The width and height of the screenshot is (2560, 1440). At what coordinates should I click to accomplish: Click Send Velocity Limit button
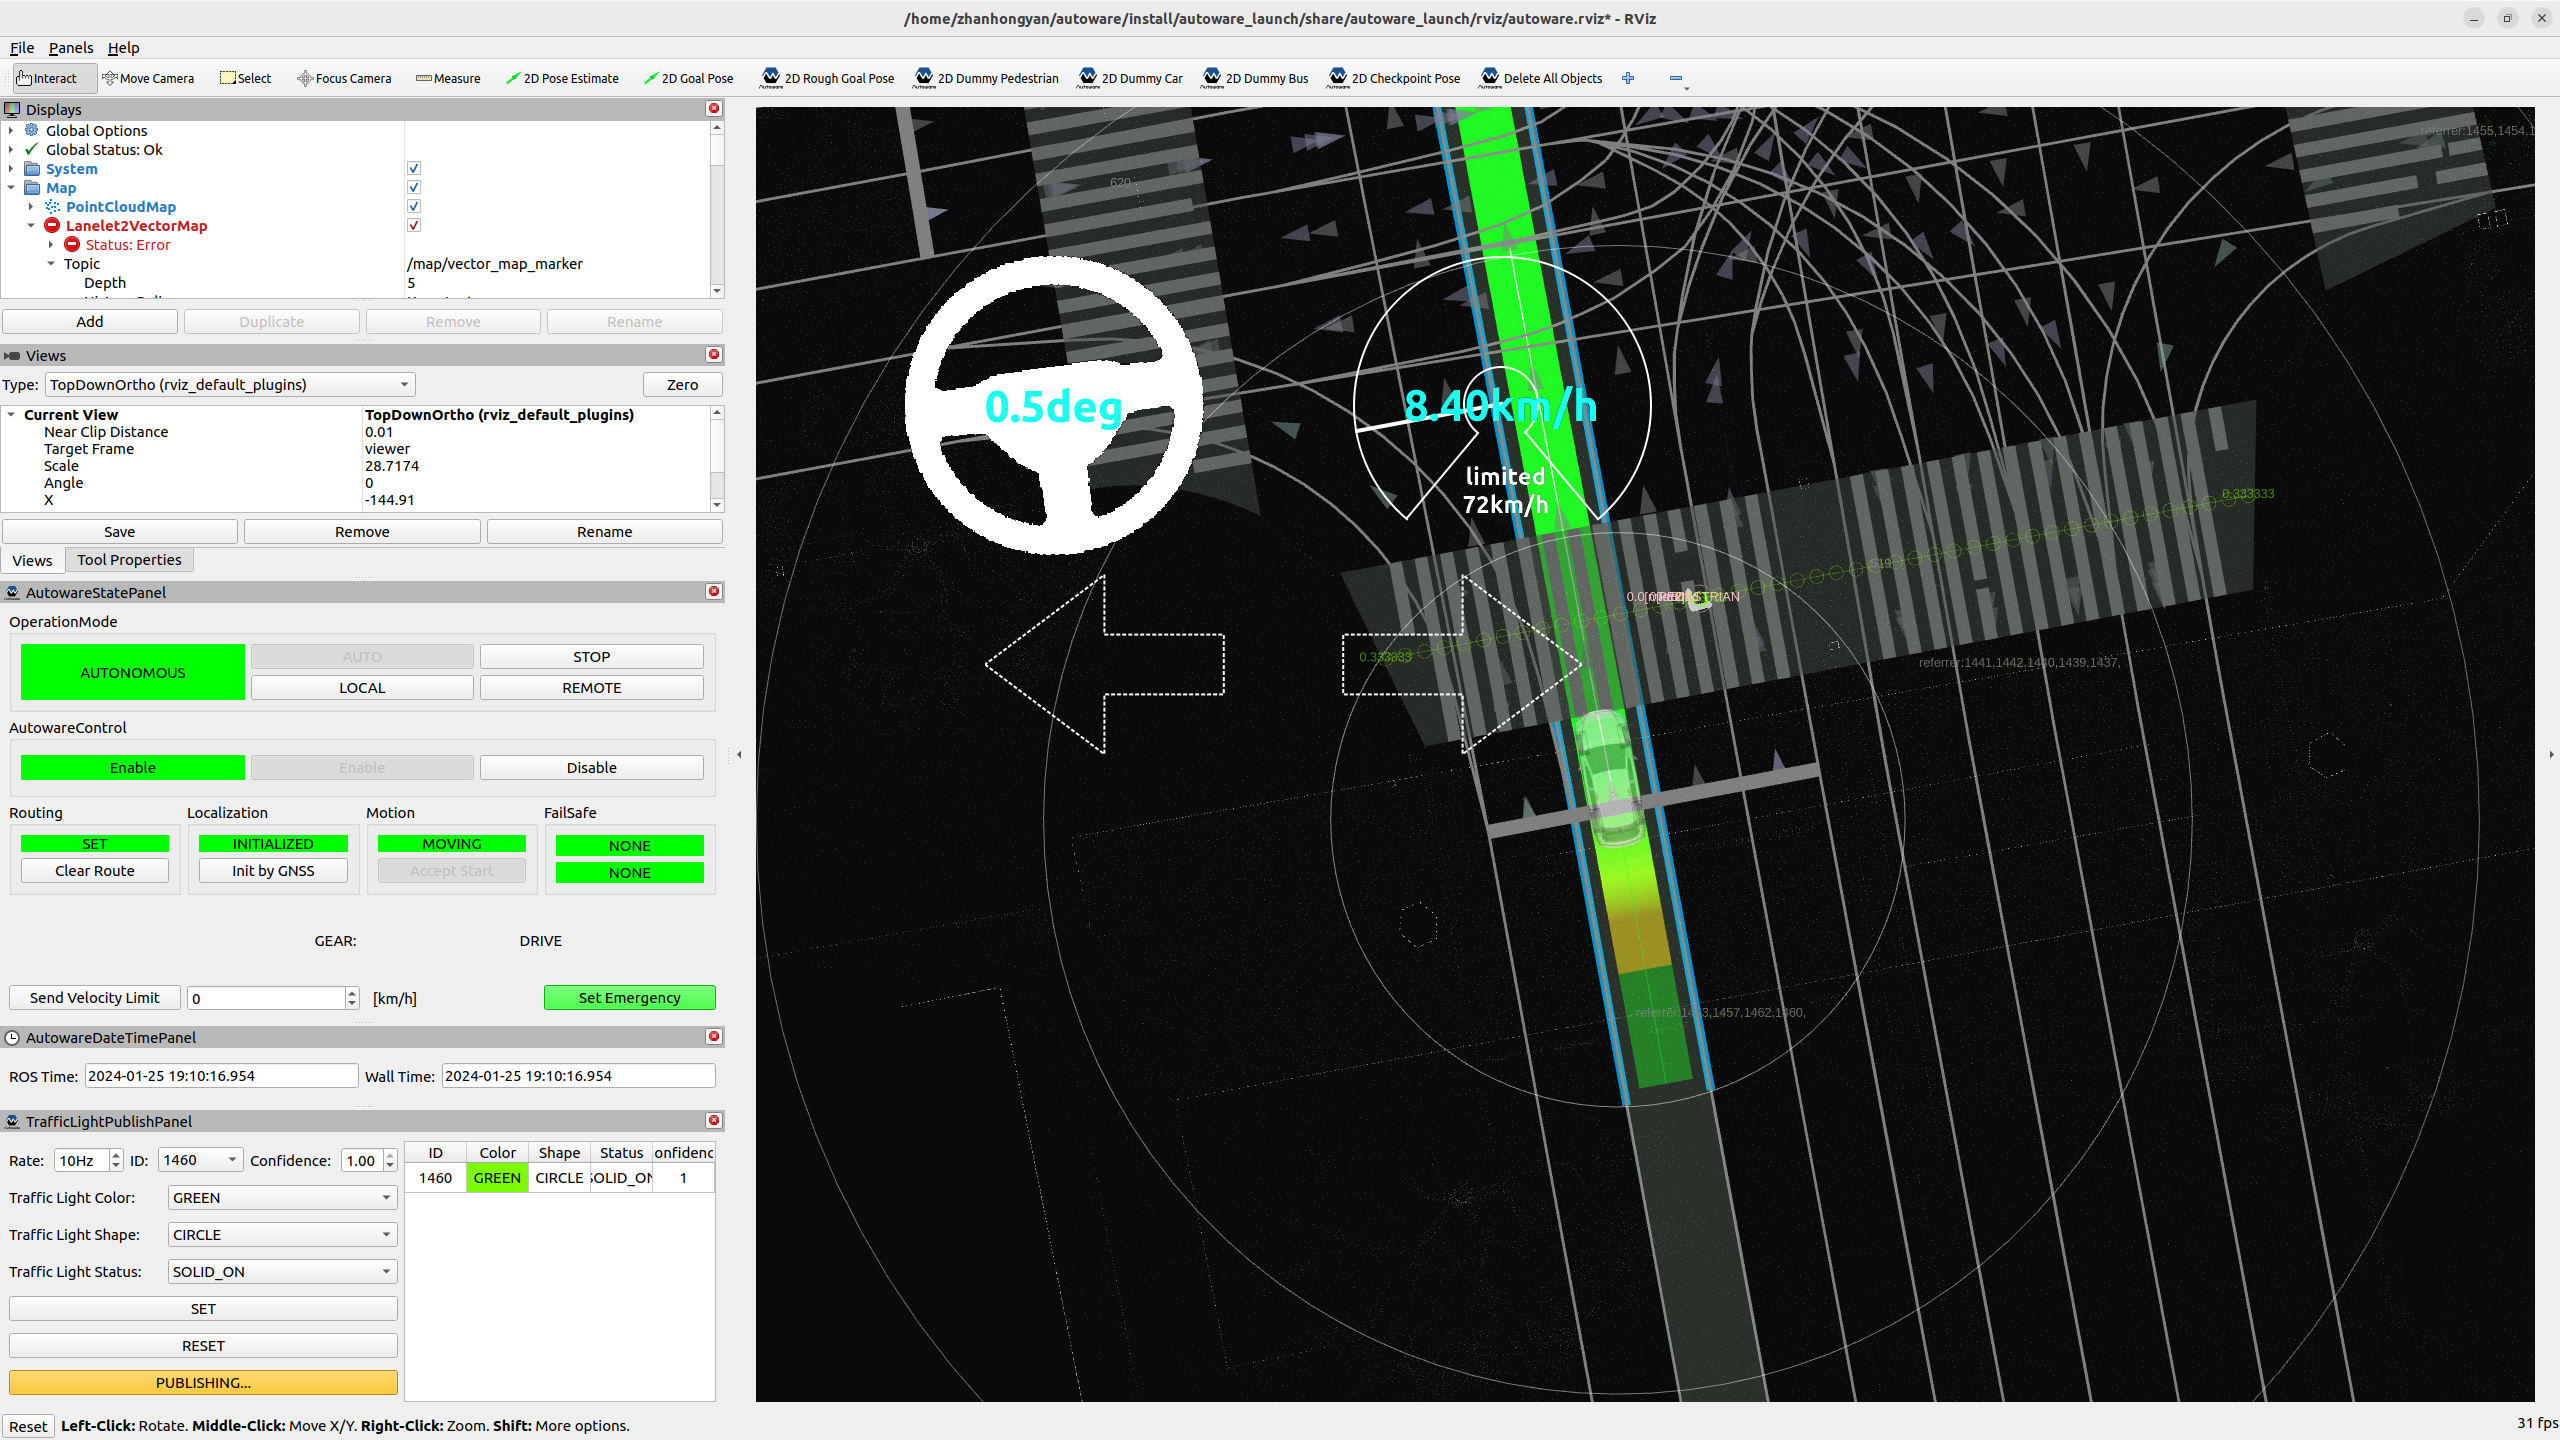pos(95,997)
